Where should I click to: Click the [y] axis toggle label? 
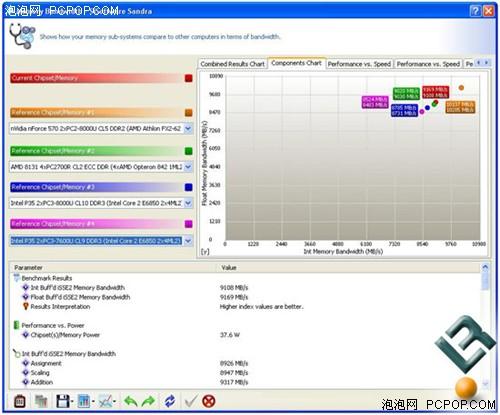click(205, 251)
